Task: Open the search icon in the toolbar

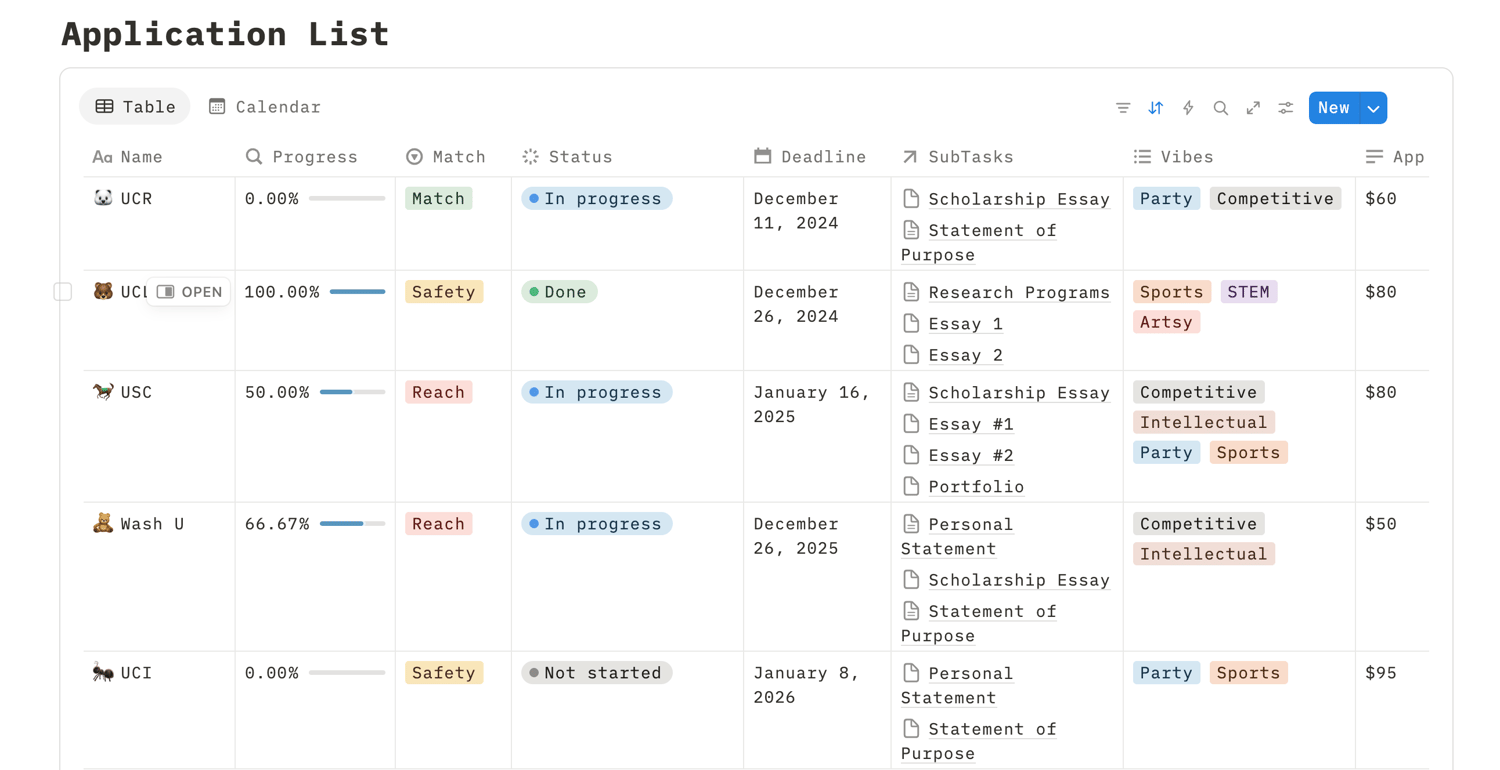Action: tap(1221, 108)
